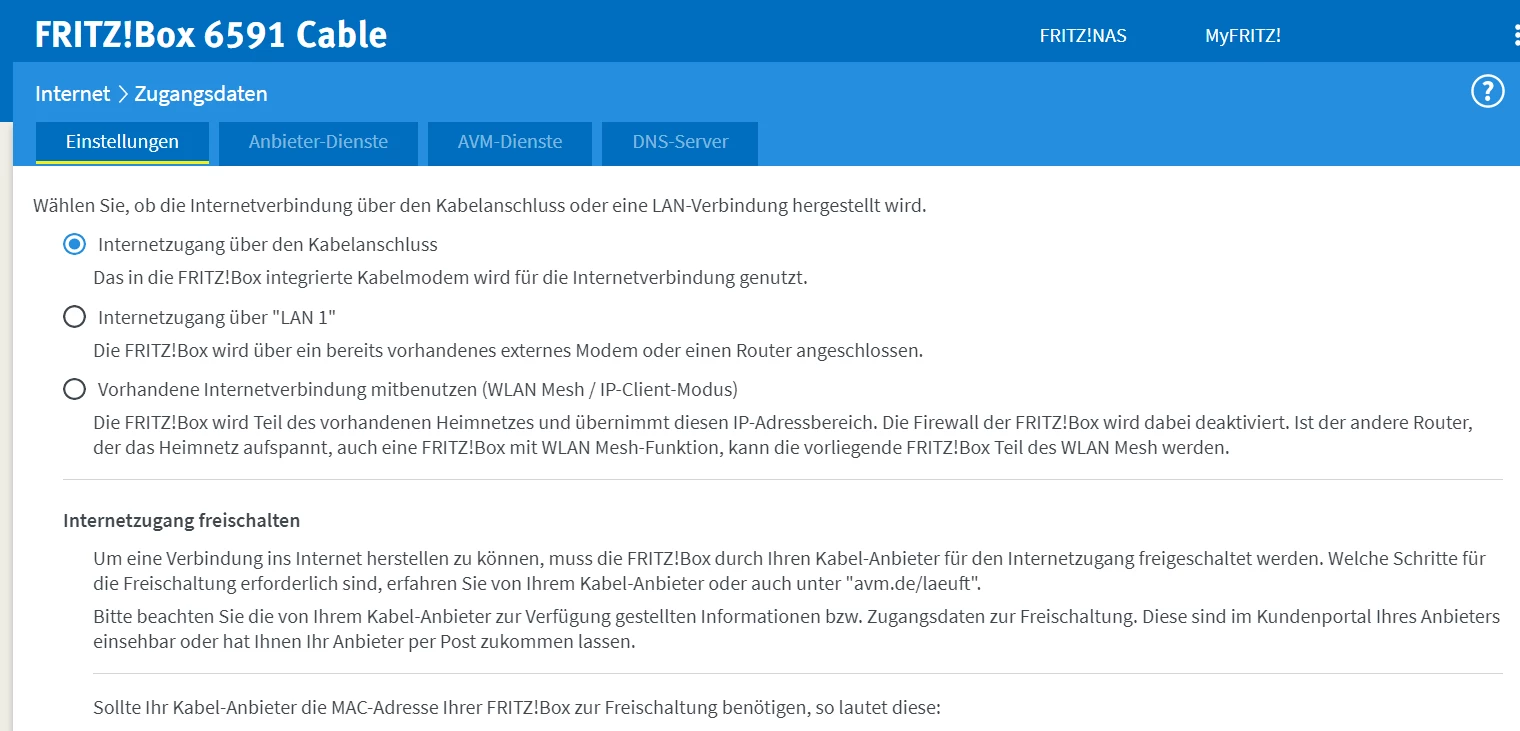This screenshot has height=731, width=1520.
Task: Click the description about externes Modem oder Router
Action: [508, 351]
